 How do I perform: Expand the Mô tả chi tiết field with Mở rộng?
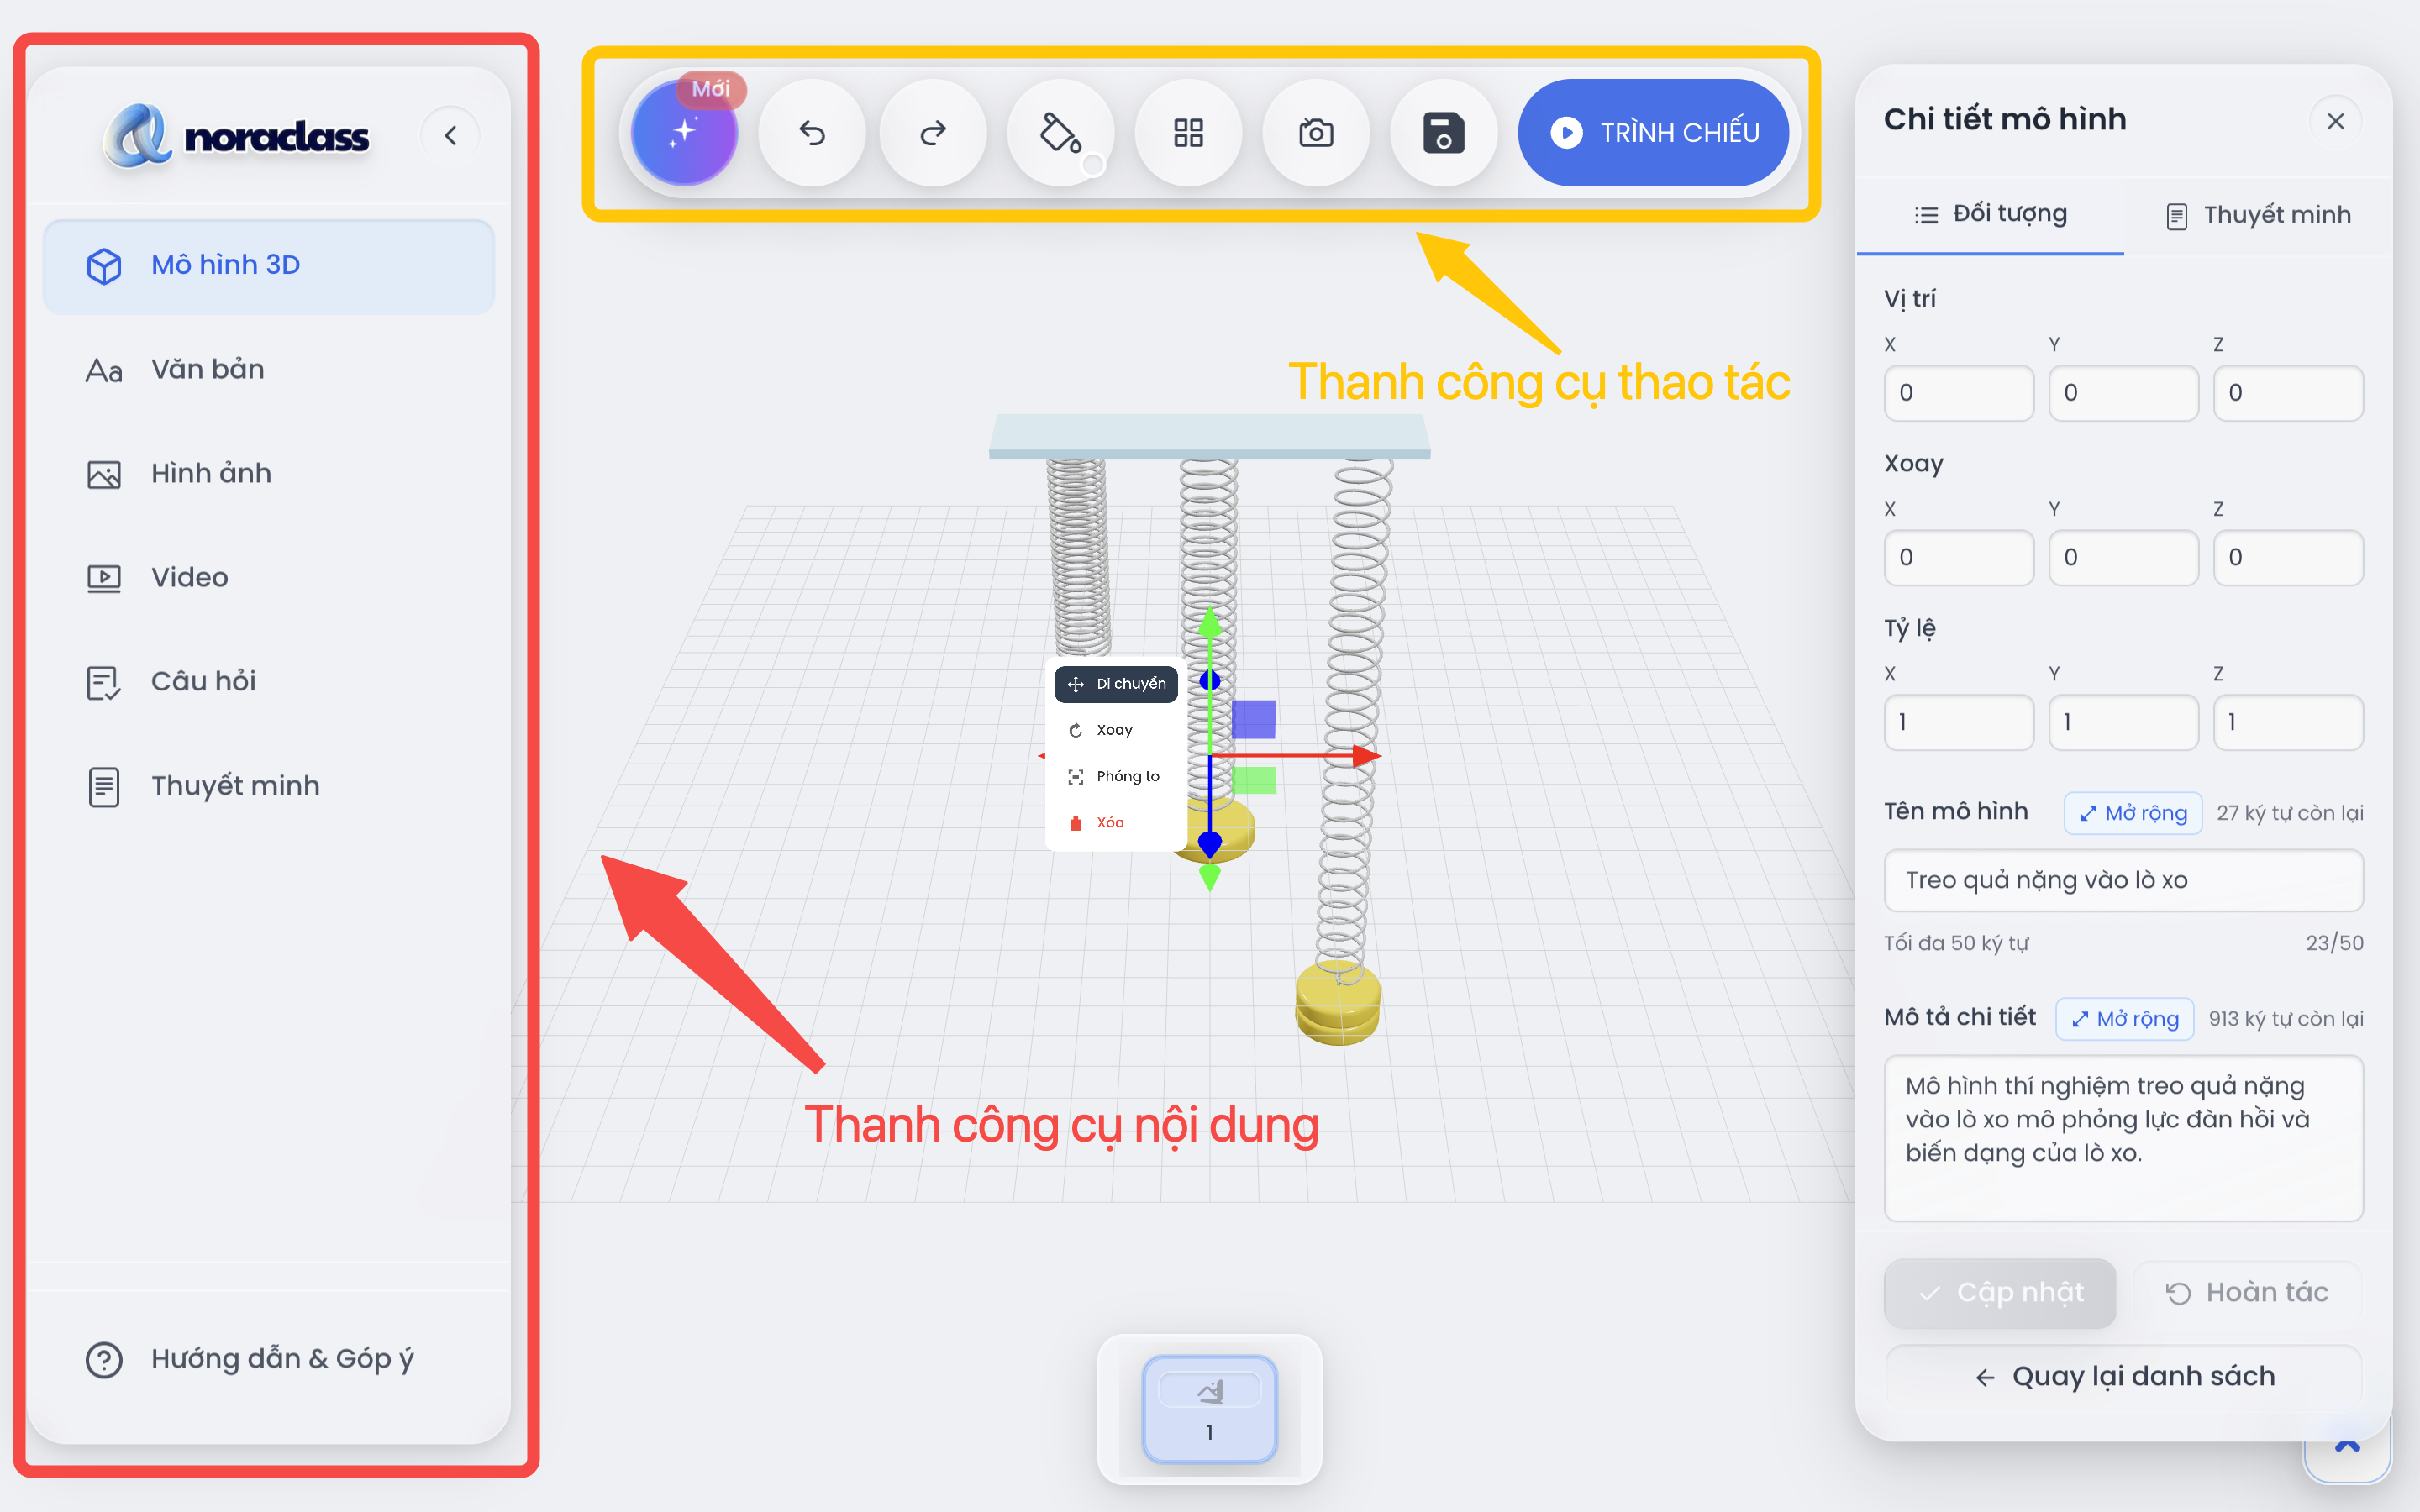click(x=2124, y=1019)
